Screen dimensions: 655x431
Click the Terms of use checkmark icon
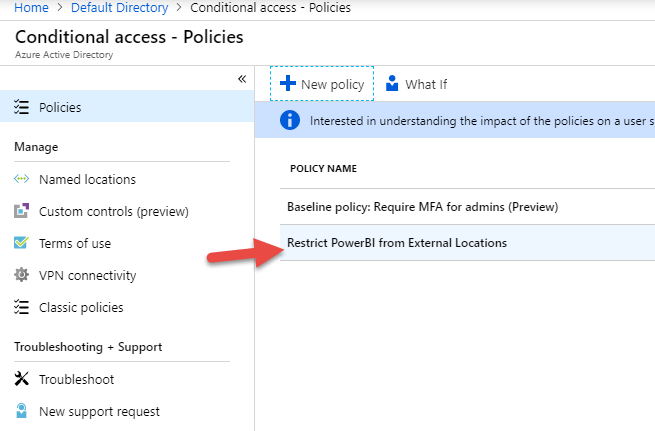coord(21,242)
